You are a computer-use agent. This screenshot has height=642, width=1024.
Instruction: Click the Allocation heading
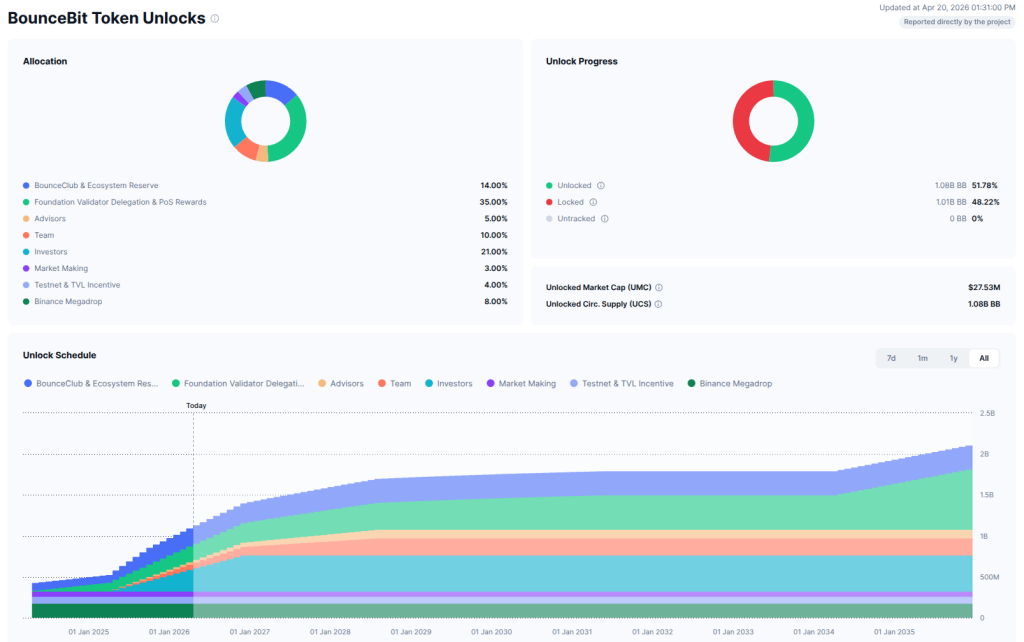click(45, 61)
